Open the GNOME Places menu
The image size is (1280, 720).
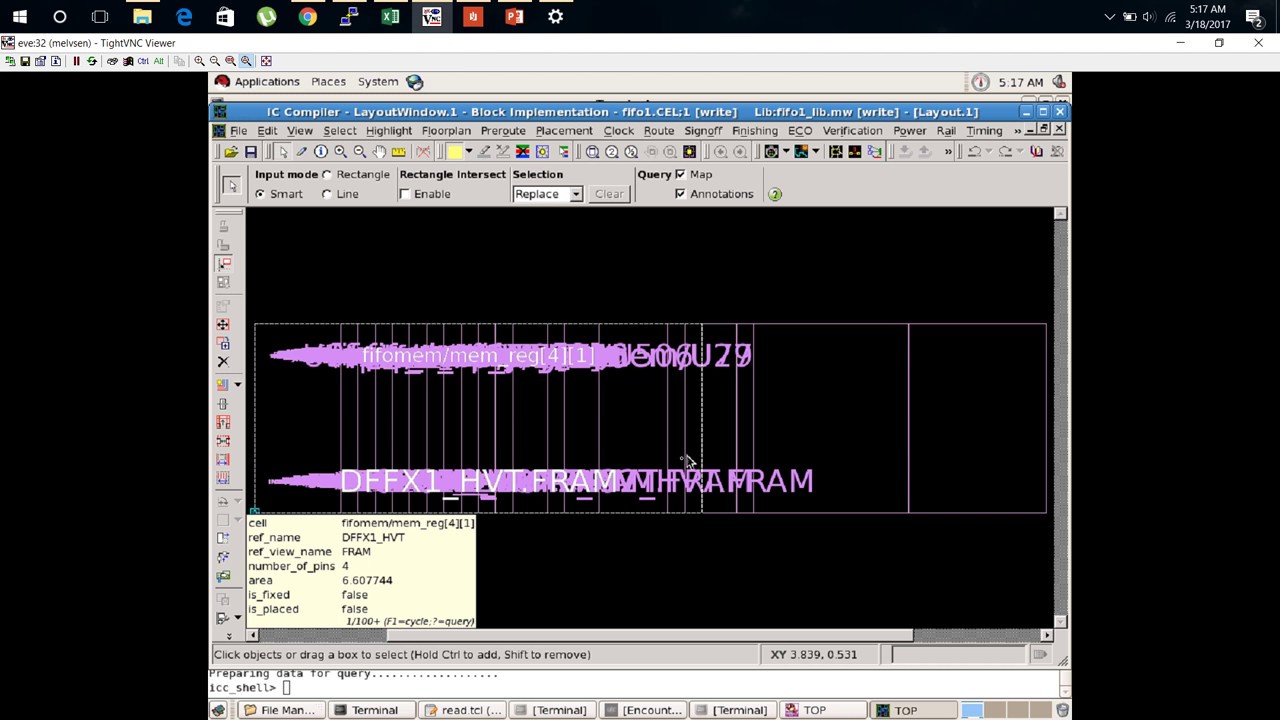click(x=328, y=82)
